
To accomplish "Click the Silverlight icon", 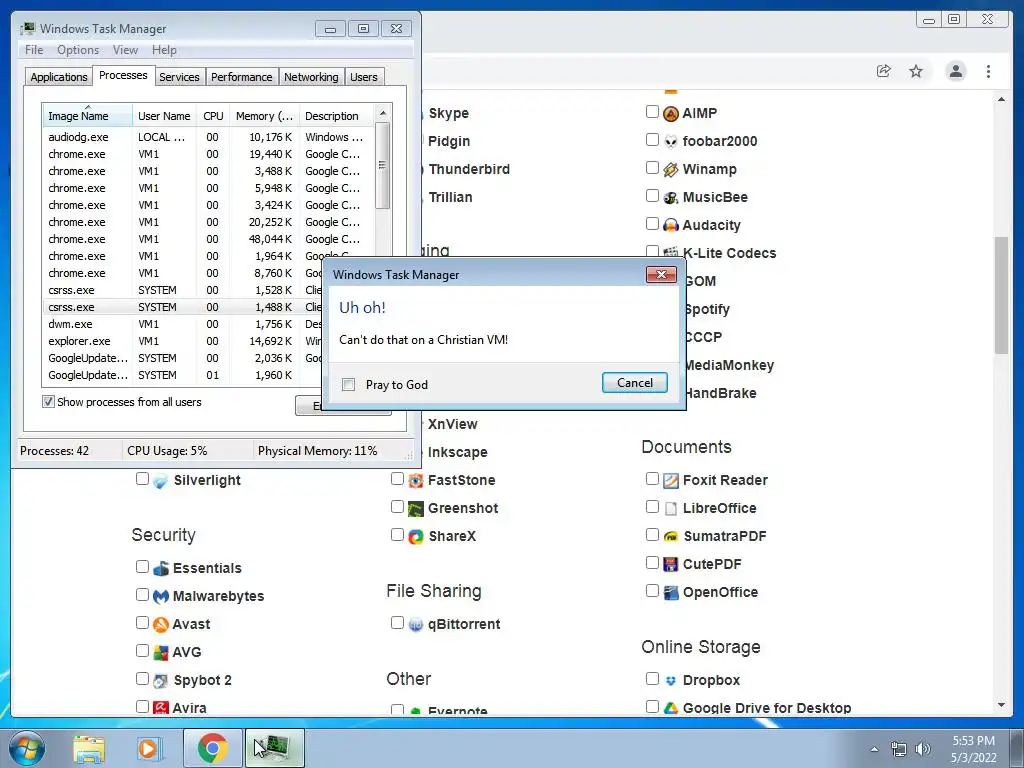I will pyautogui.click(x=161, y=481).
